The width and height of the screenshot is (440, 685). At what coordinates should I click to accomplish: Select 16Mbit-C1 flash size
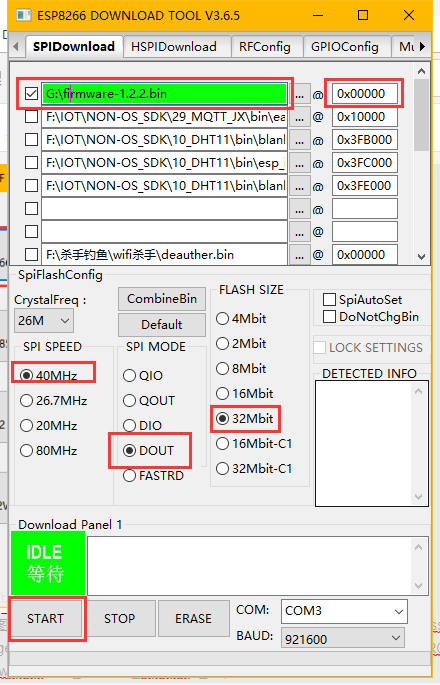pyautogui.click(x=254, y=443)
